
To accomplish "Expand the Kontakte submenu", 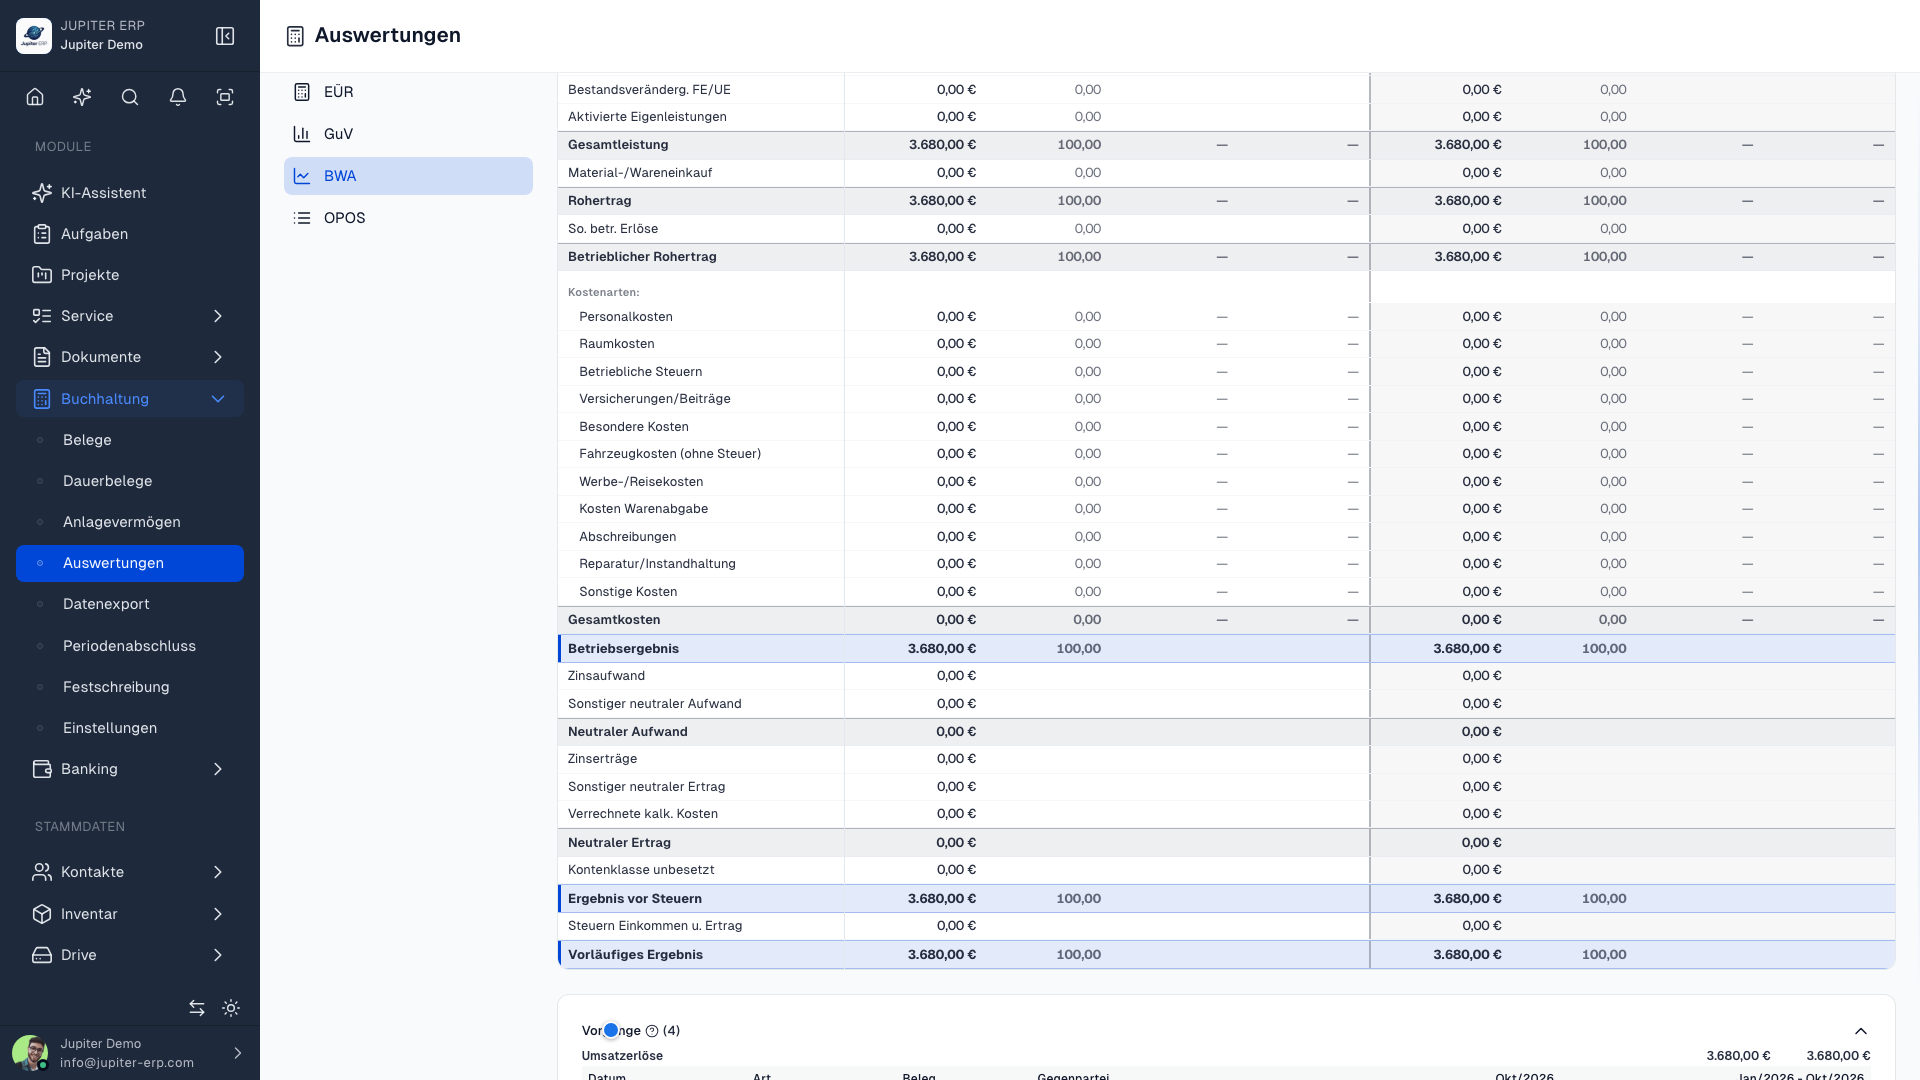I will pyautogui.click(x=217, y=872).
